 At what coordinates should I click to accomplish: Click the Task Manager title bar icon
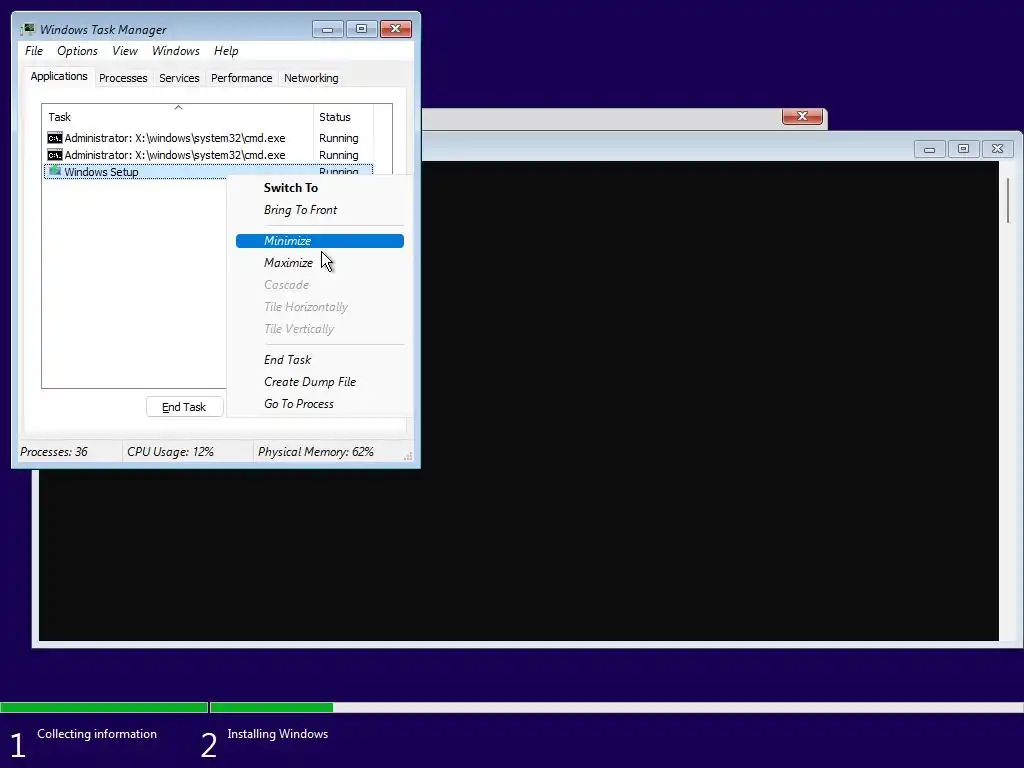click(27, 29)
